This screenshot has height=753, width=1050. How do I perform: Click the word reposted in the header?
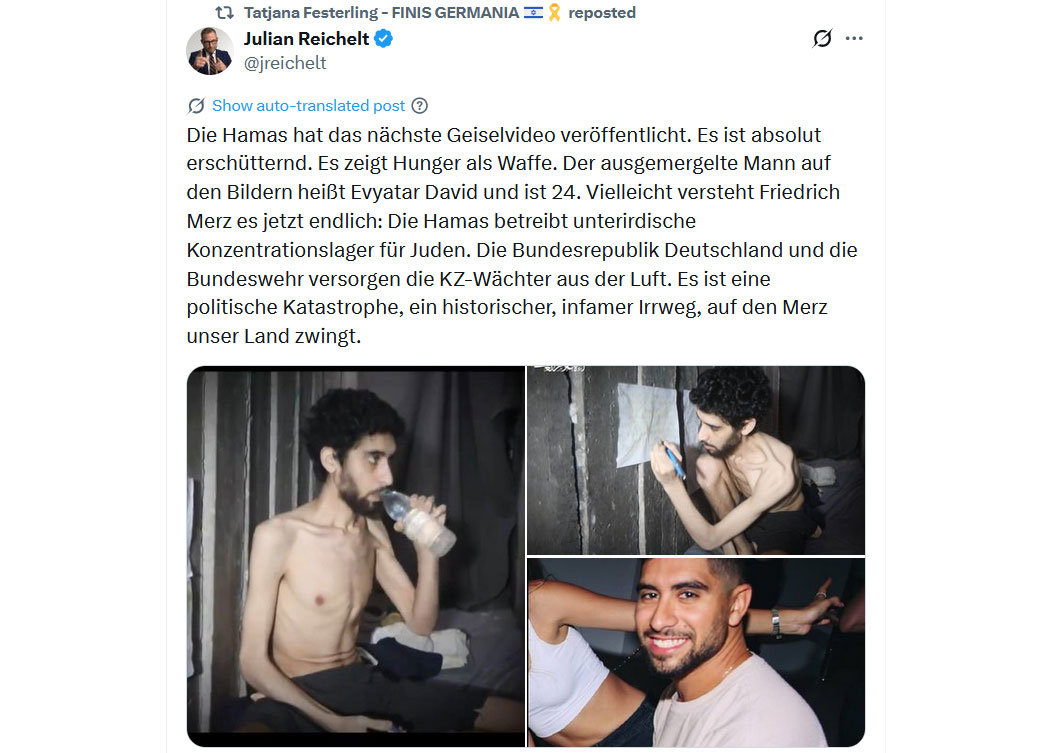pos(602,13)
